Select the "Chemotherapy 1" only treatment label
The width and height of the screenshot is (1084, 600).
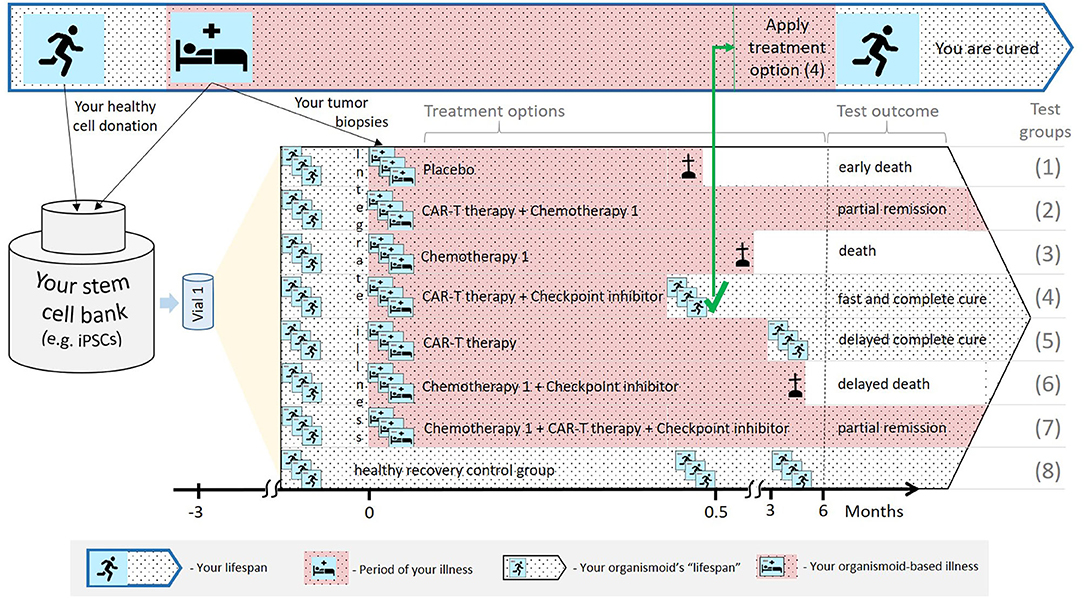[x=475, y=256]
